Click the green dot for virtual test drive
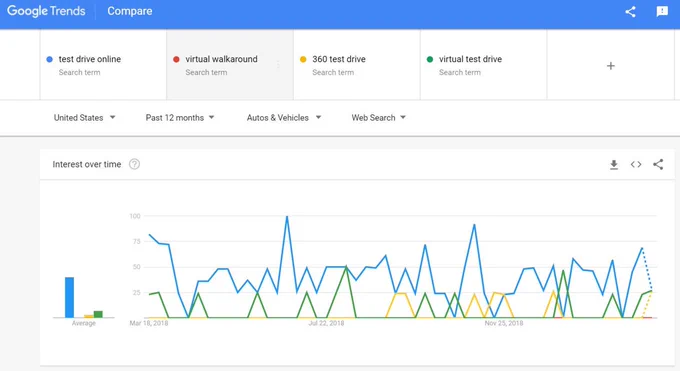 point(430,59)
